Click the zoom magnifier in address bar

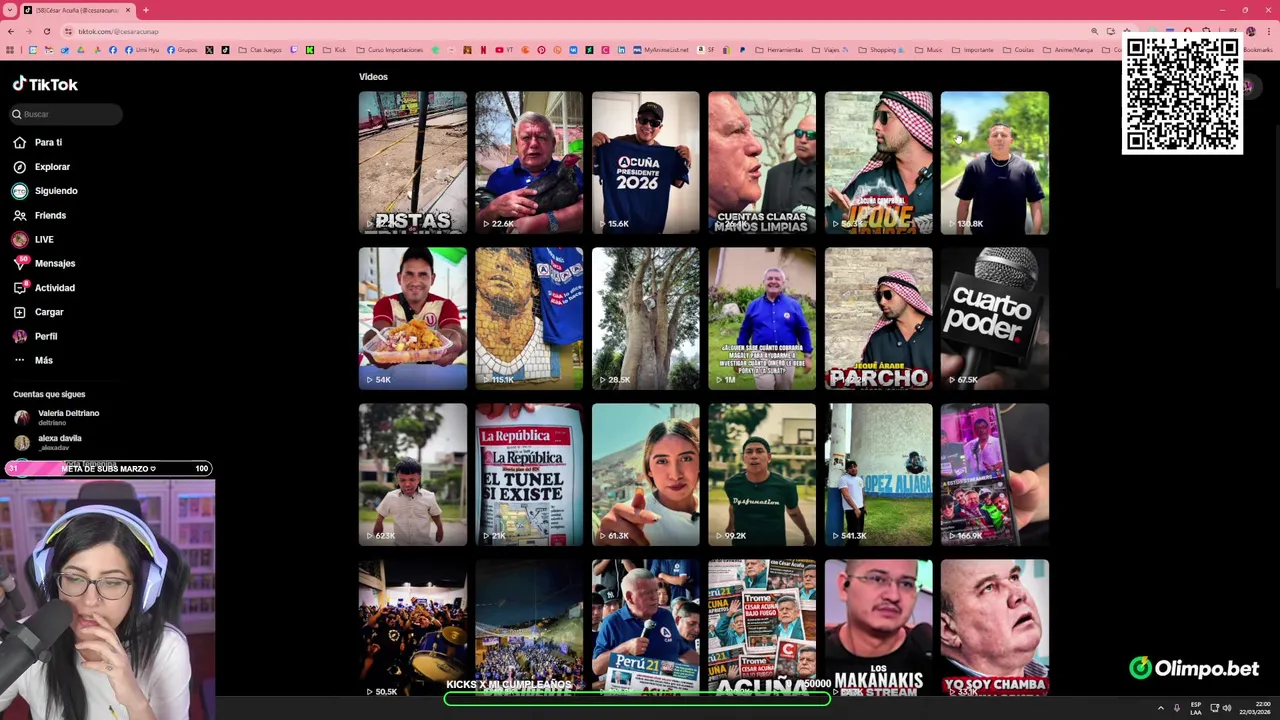click(x=1095, y=31)
